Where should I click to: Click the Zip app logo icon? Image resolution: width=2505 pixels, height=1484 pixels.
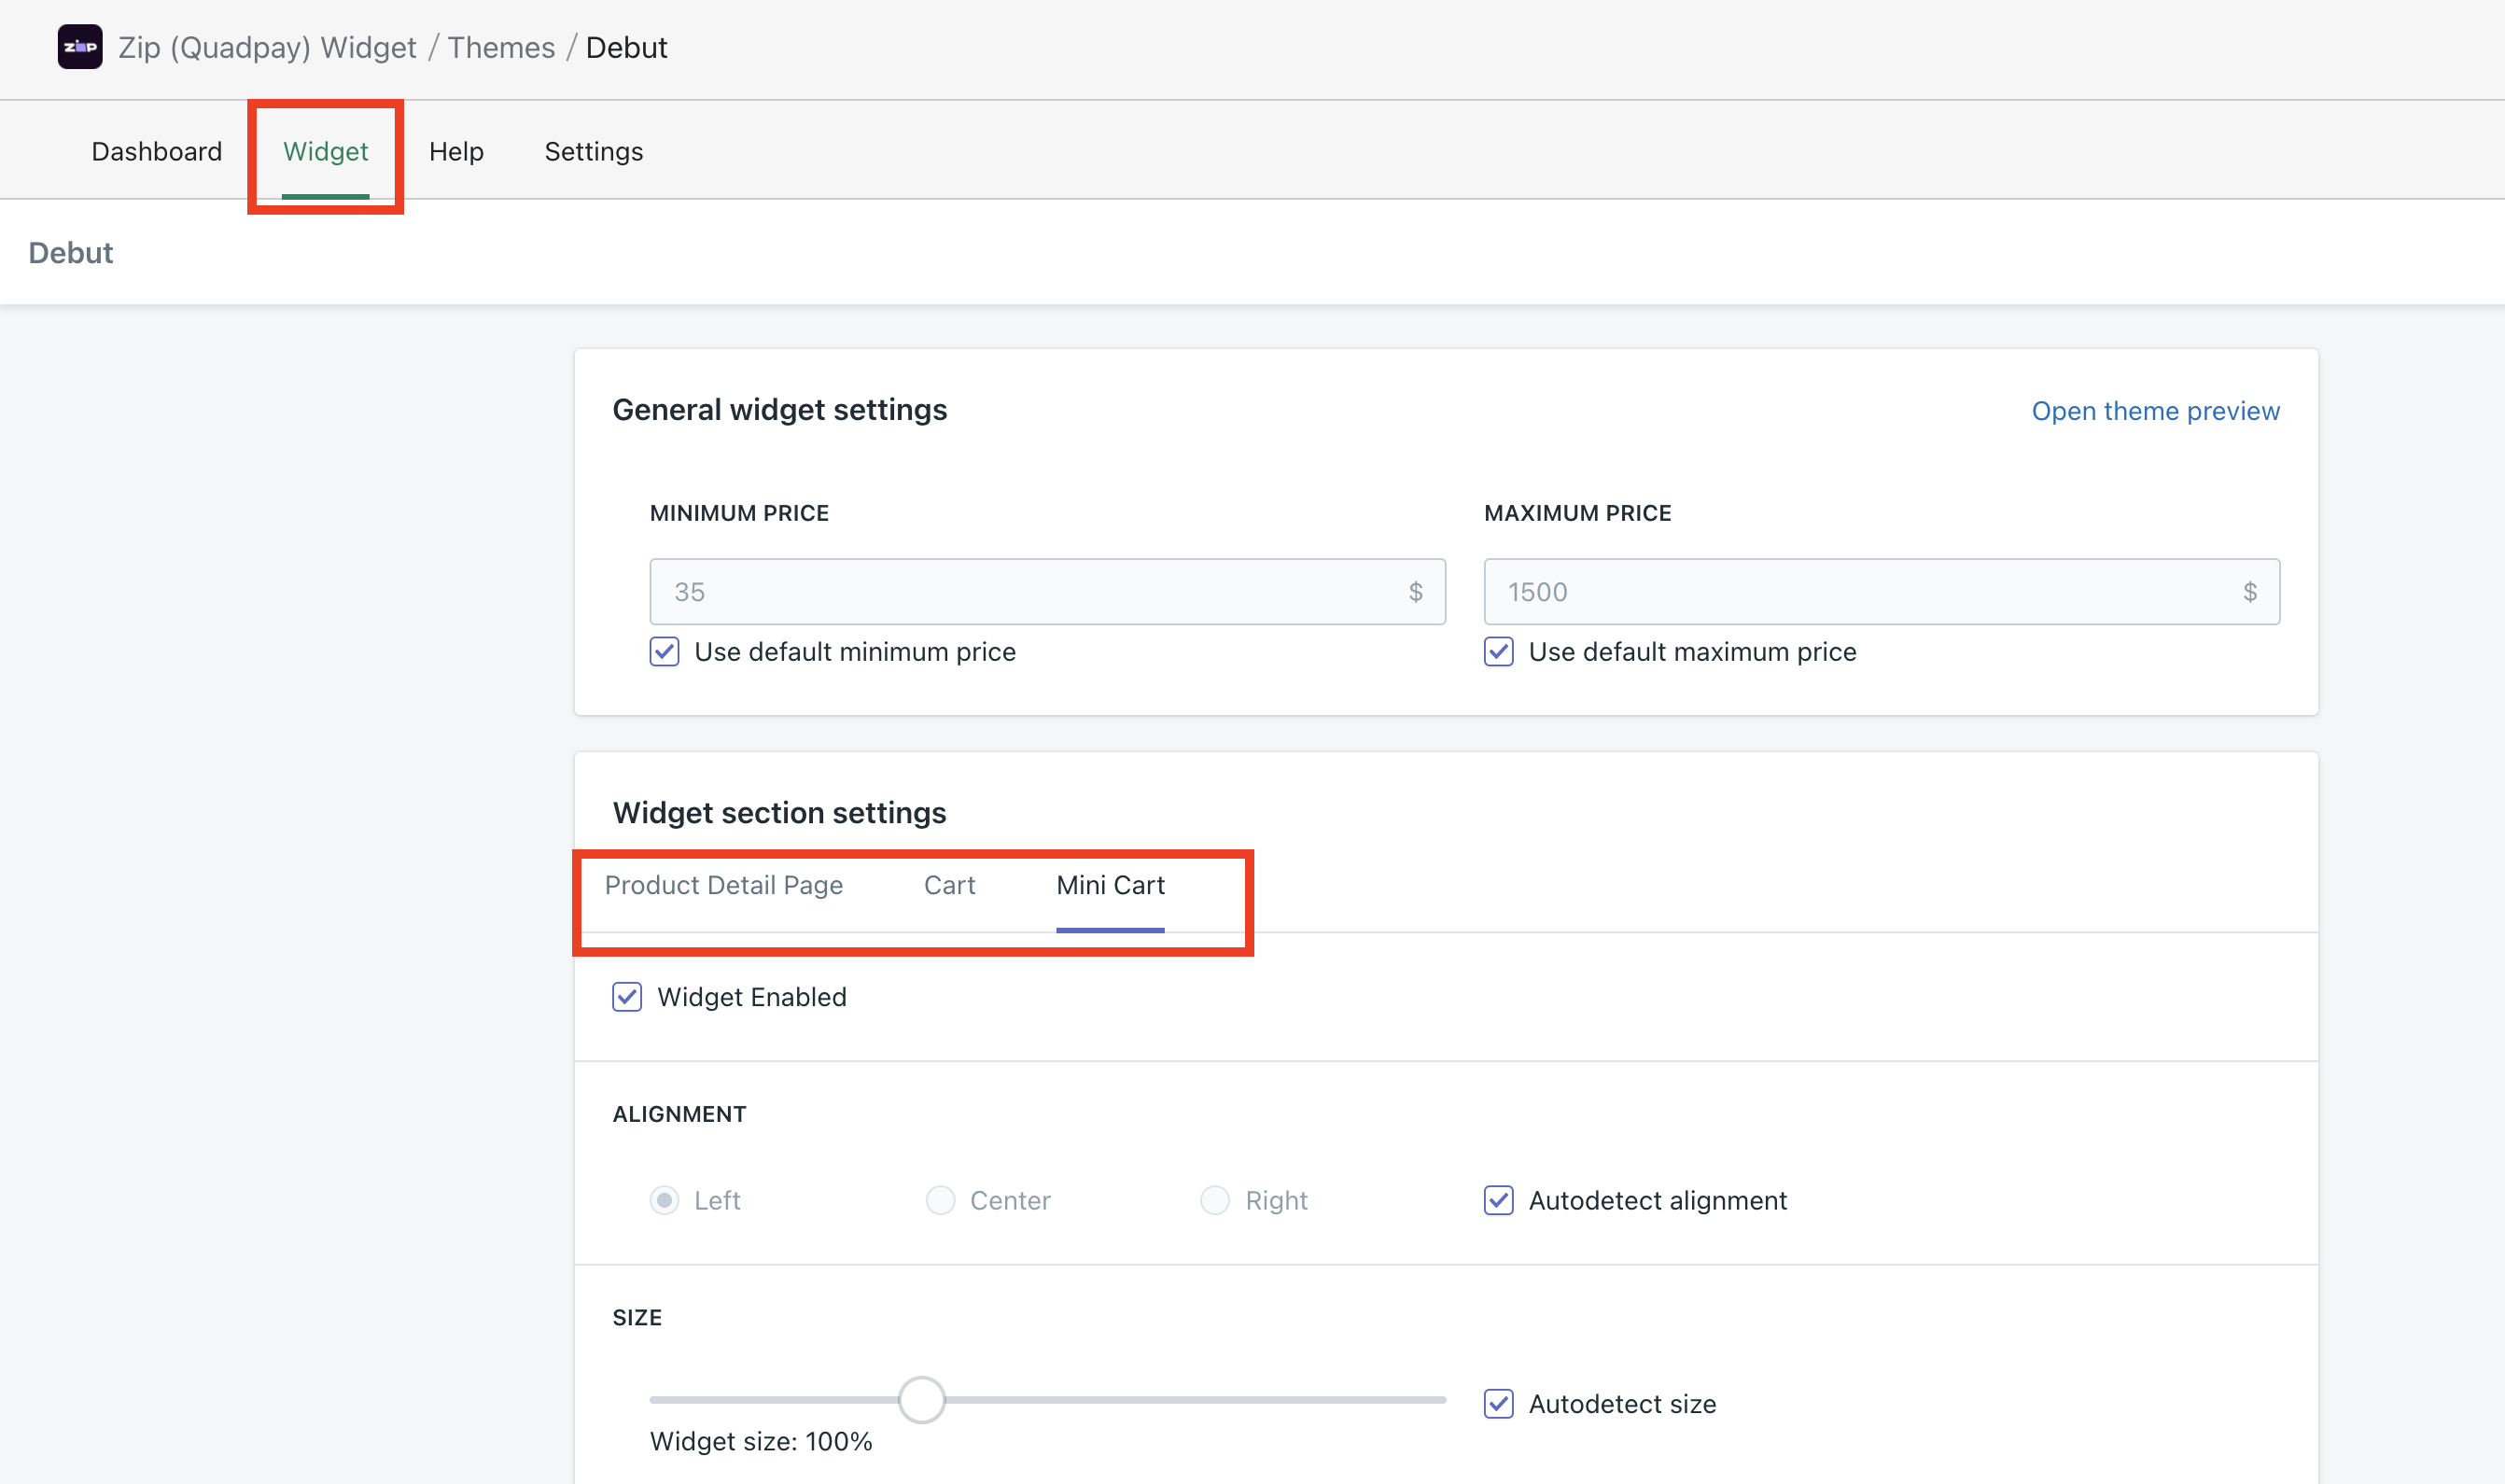(x=80, y=47)
